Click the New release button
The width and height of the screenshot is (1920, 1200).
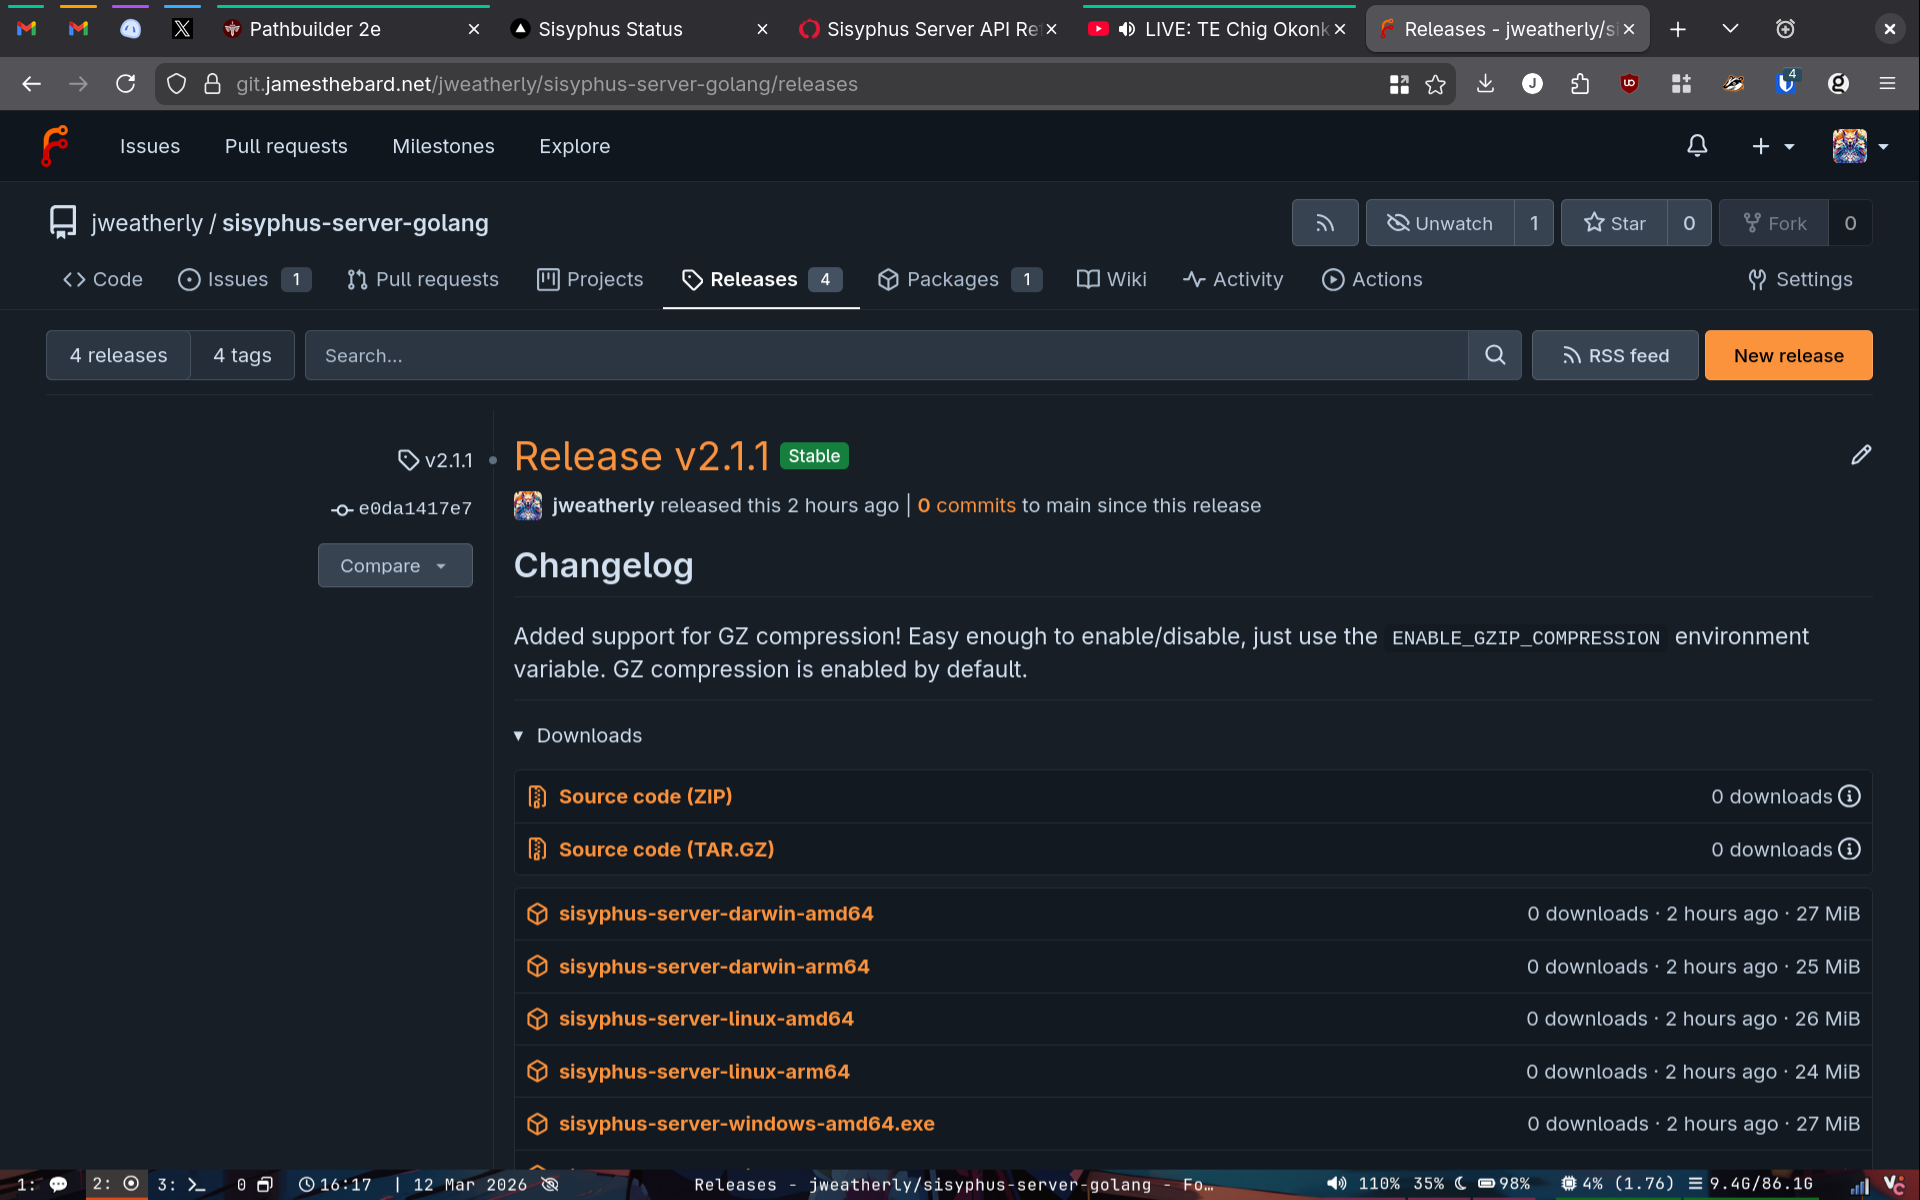(x=1788, y=355)
